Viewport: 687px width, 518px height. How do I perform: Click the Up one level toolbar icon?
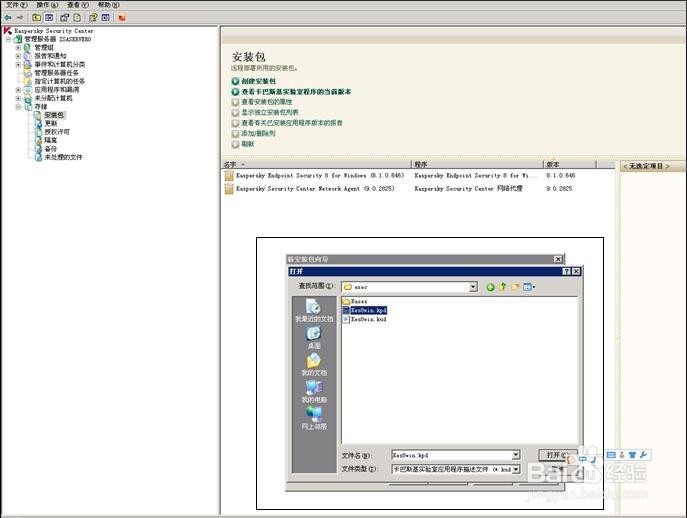pos(37,18)
